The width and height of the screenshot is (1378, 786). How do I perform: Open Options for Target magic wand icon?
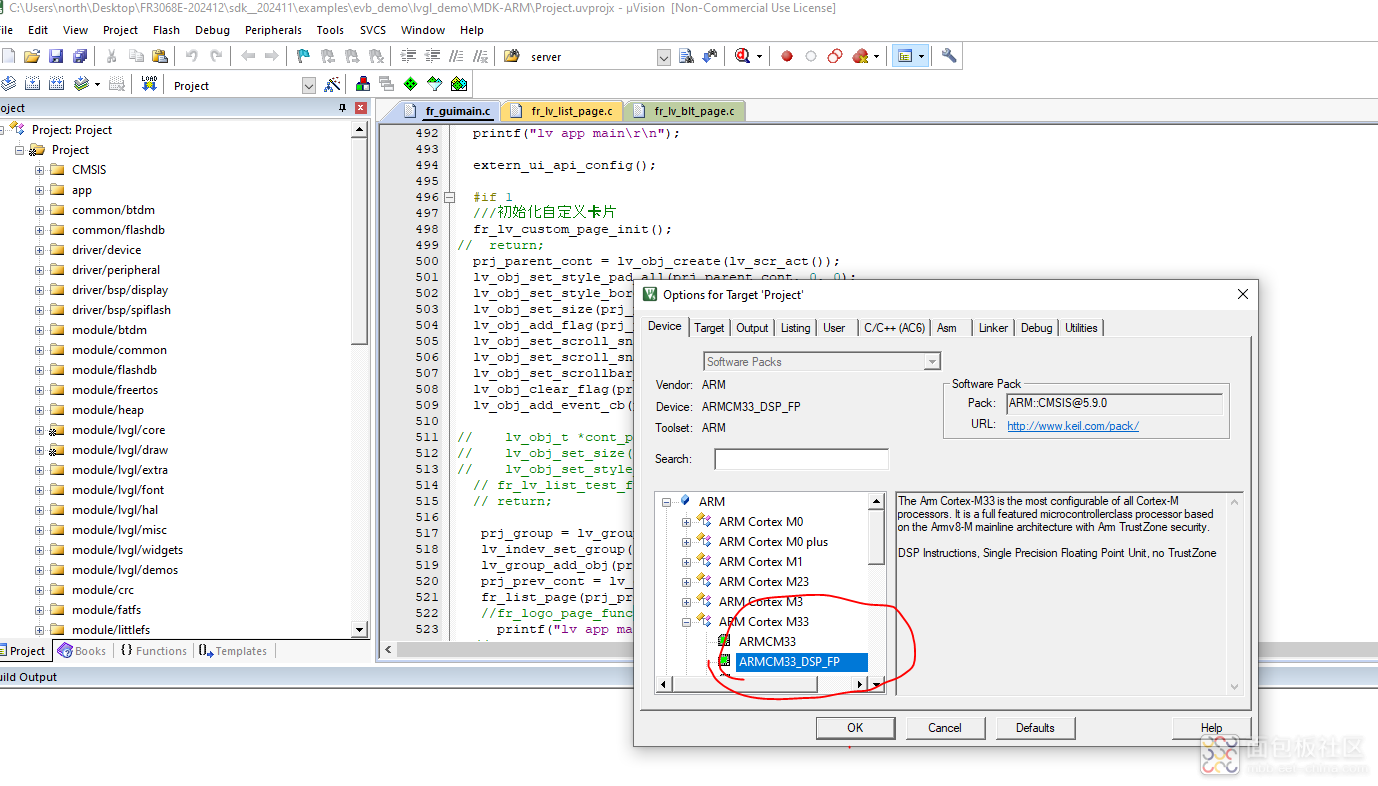click(332, 85)
